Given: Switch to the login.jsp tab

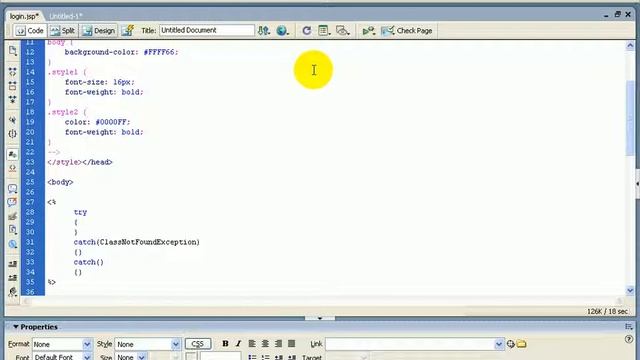Looking at the screenshot, I should (x=24, y=16).
